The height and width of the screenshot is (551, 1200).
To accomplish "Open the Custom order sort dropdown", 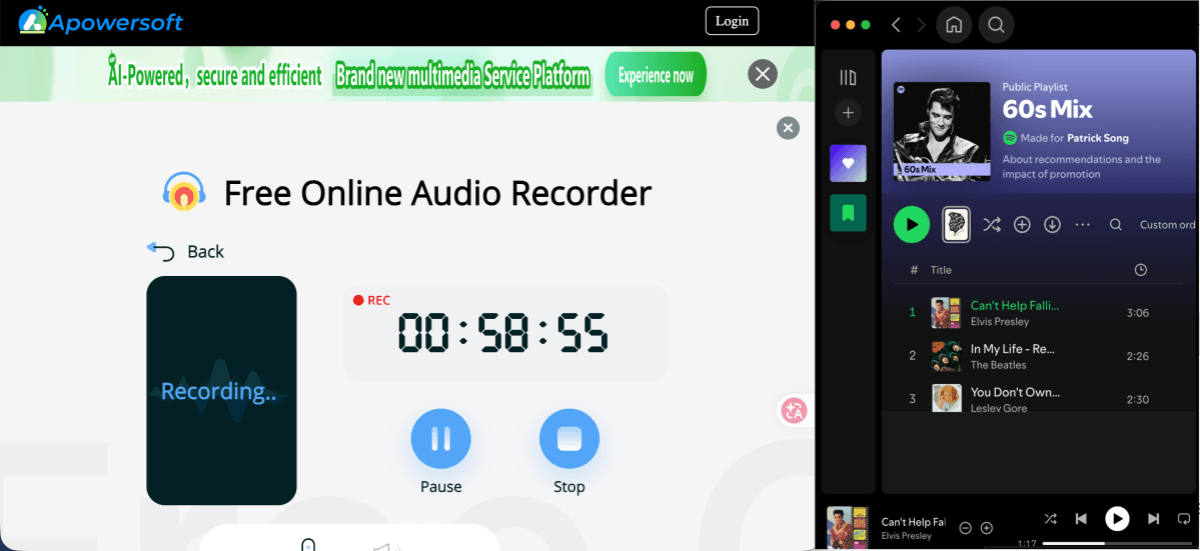I will (1168, 225).
